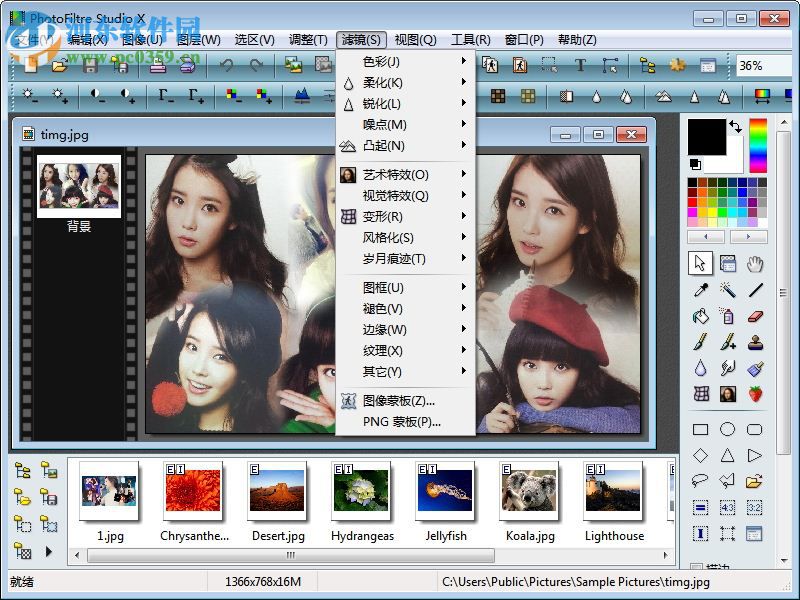Select the Clone Stamp tool
This screenshot has width=800, height=600.
757,343
